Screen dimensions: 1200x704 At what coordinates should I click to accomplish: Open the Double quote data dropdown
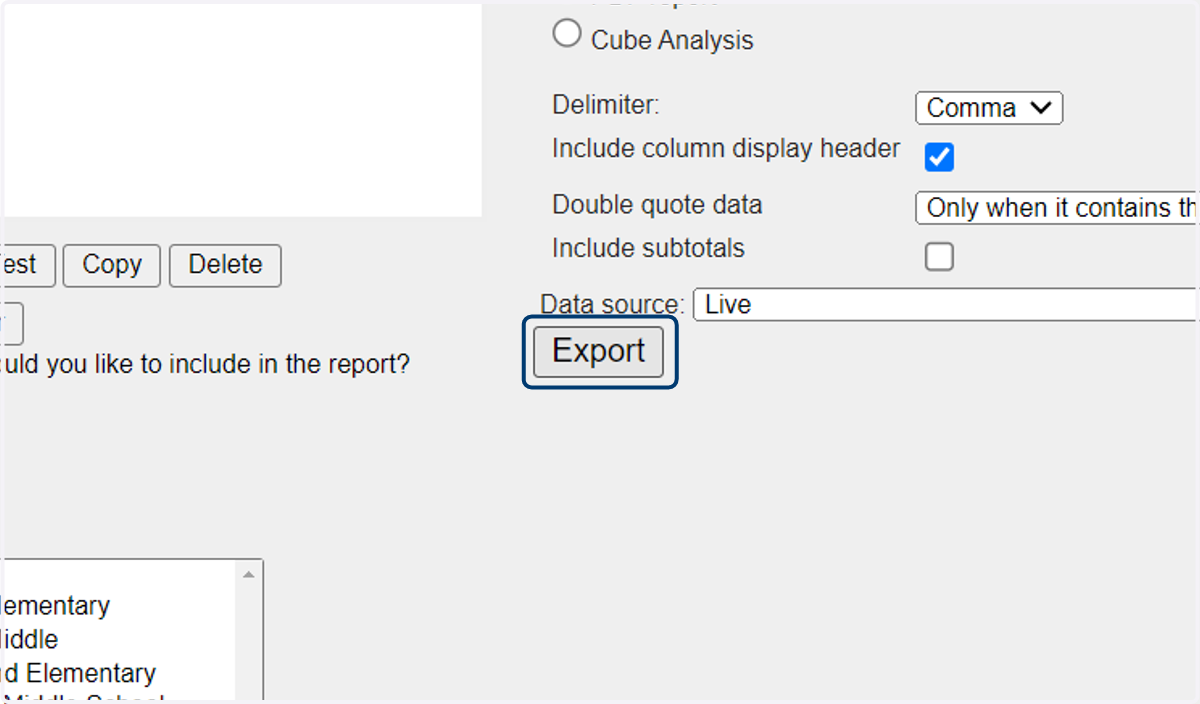[1057, 208]
